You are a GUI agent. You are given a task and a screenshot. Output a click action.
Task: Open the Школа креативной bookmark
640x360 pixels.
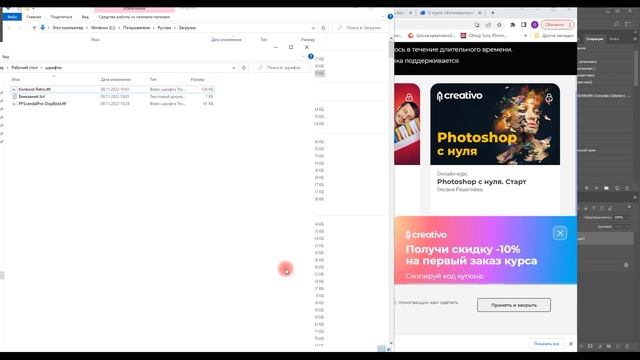tap(431, 36)
